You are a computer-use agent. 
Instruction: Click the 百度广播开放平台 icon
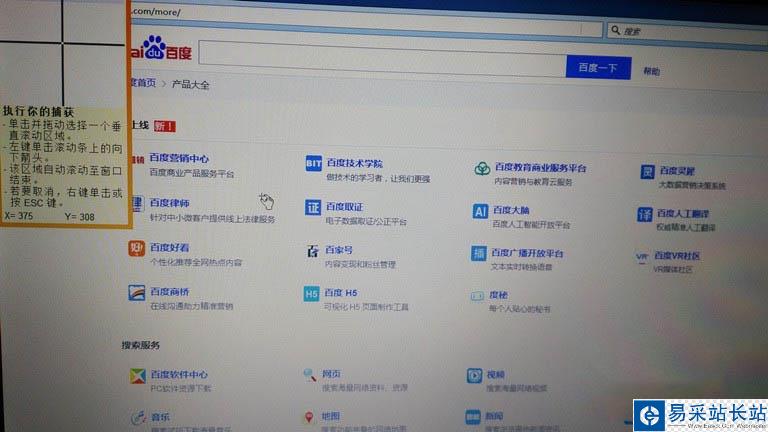coord(478,254)
